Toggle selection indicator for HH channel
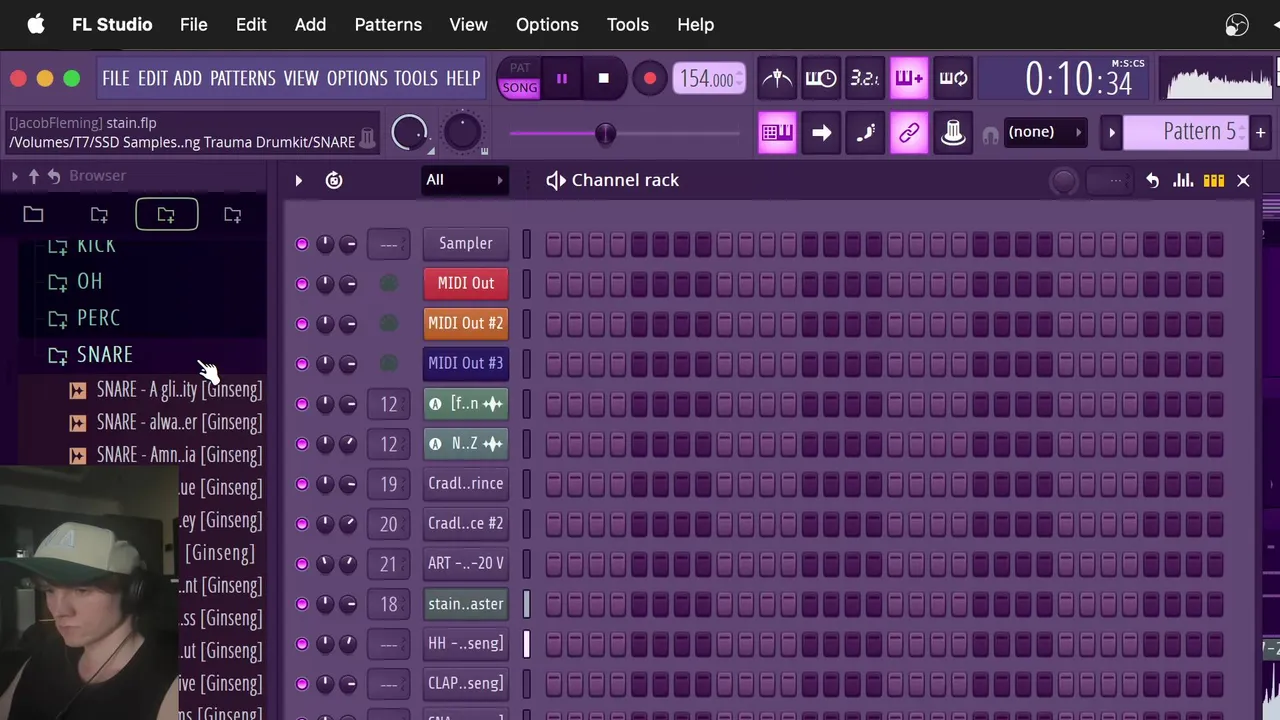Viewport: 1280px width, 720px height. point(527,644)
